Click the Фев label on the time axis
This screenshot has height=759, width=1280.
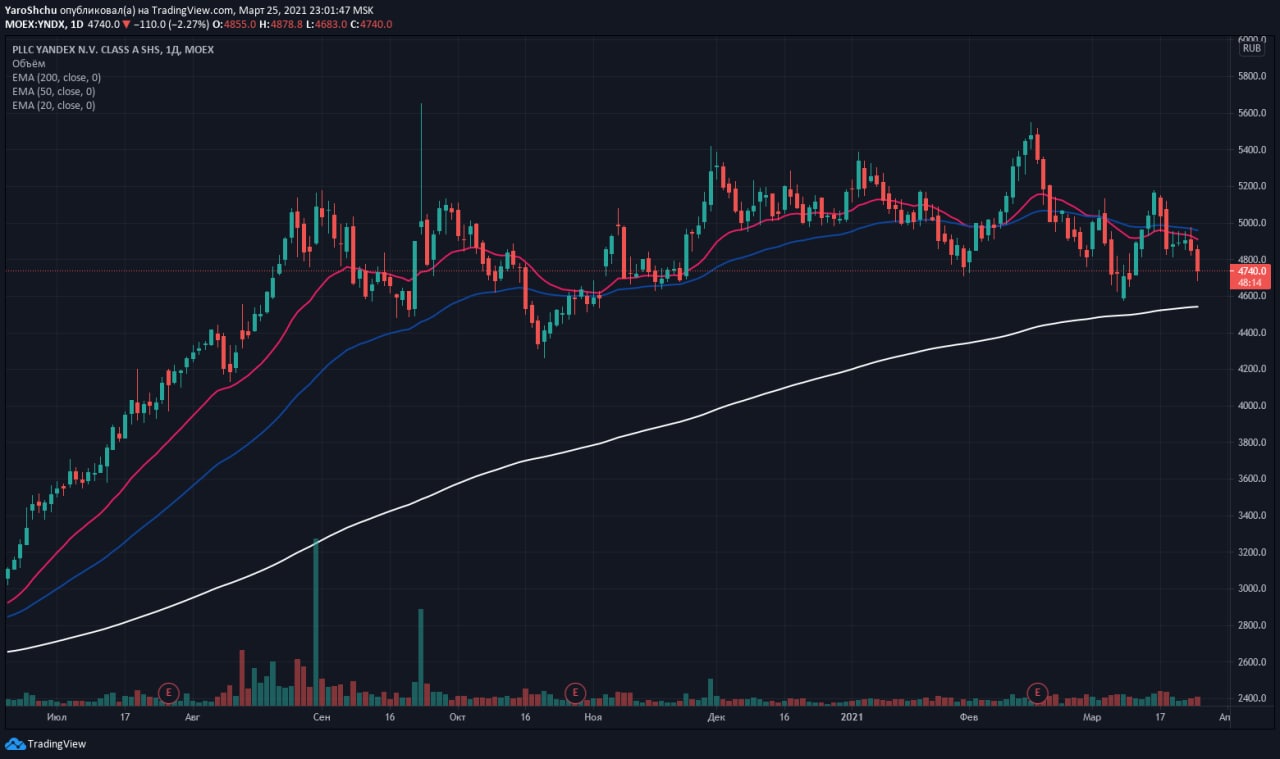point(968,717)
